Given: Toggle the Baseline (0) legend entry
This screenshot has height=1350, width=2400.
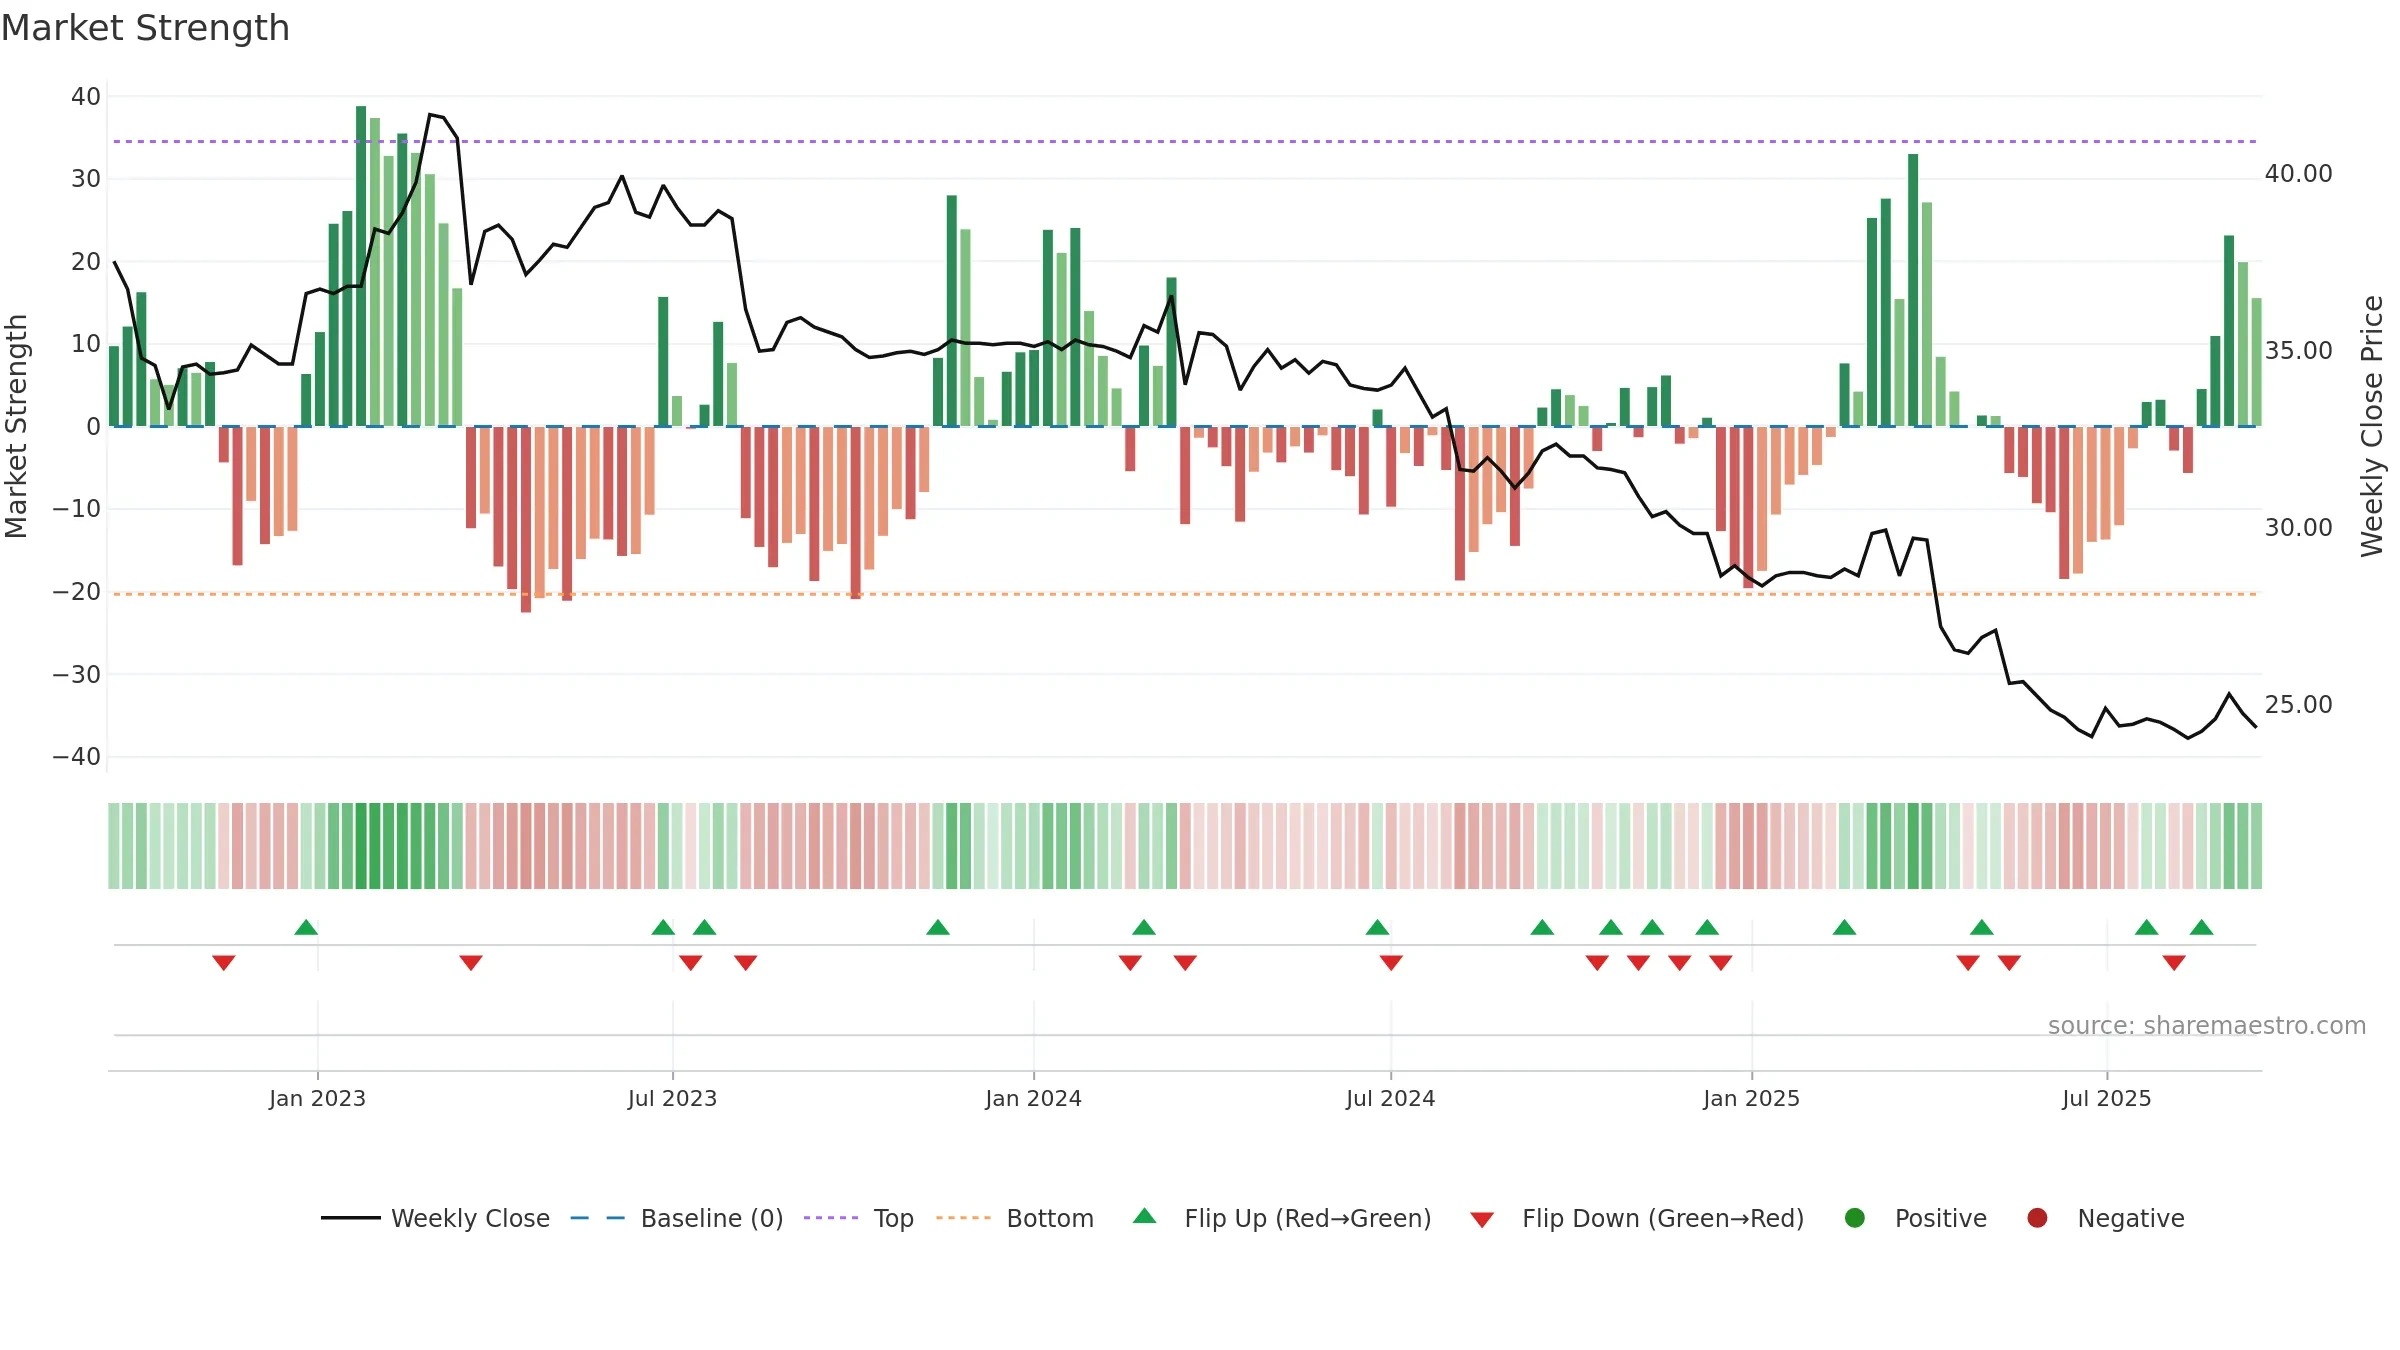Looking at the screenshot, I should [x=677, y=1218].
